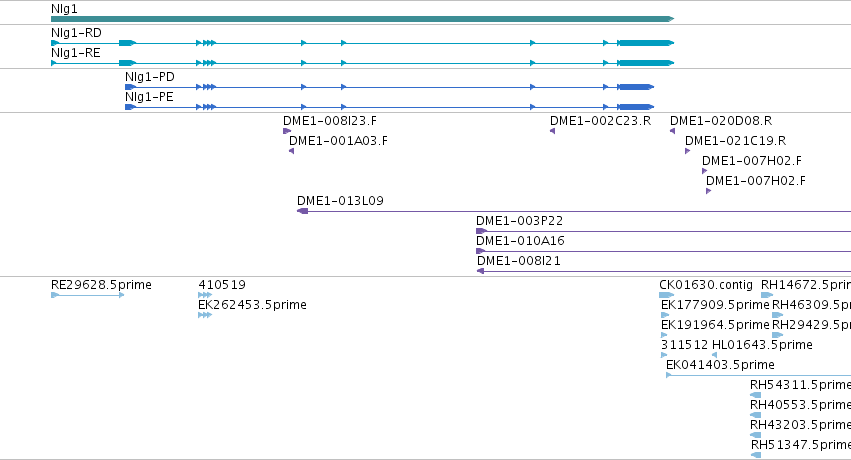This screenshot has height=460, width=851.
Task: Open the DME1-021C19.R label
Action: 735,141
